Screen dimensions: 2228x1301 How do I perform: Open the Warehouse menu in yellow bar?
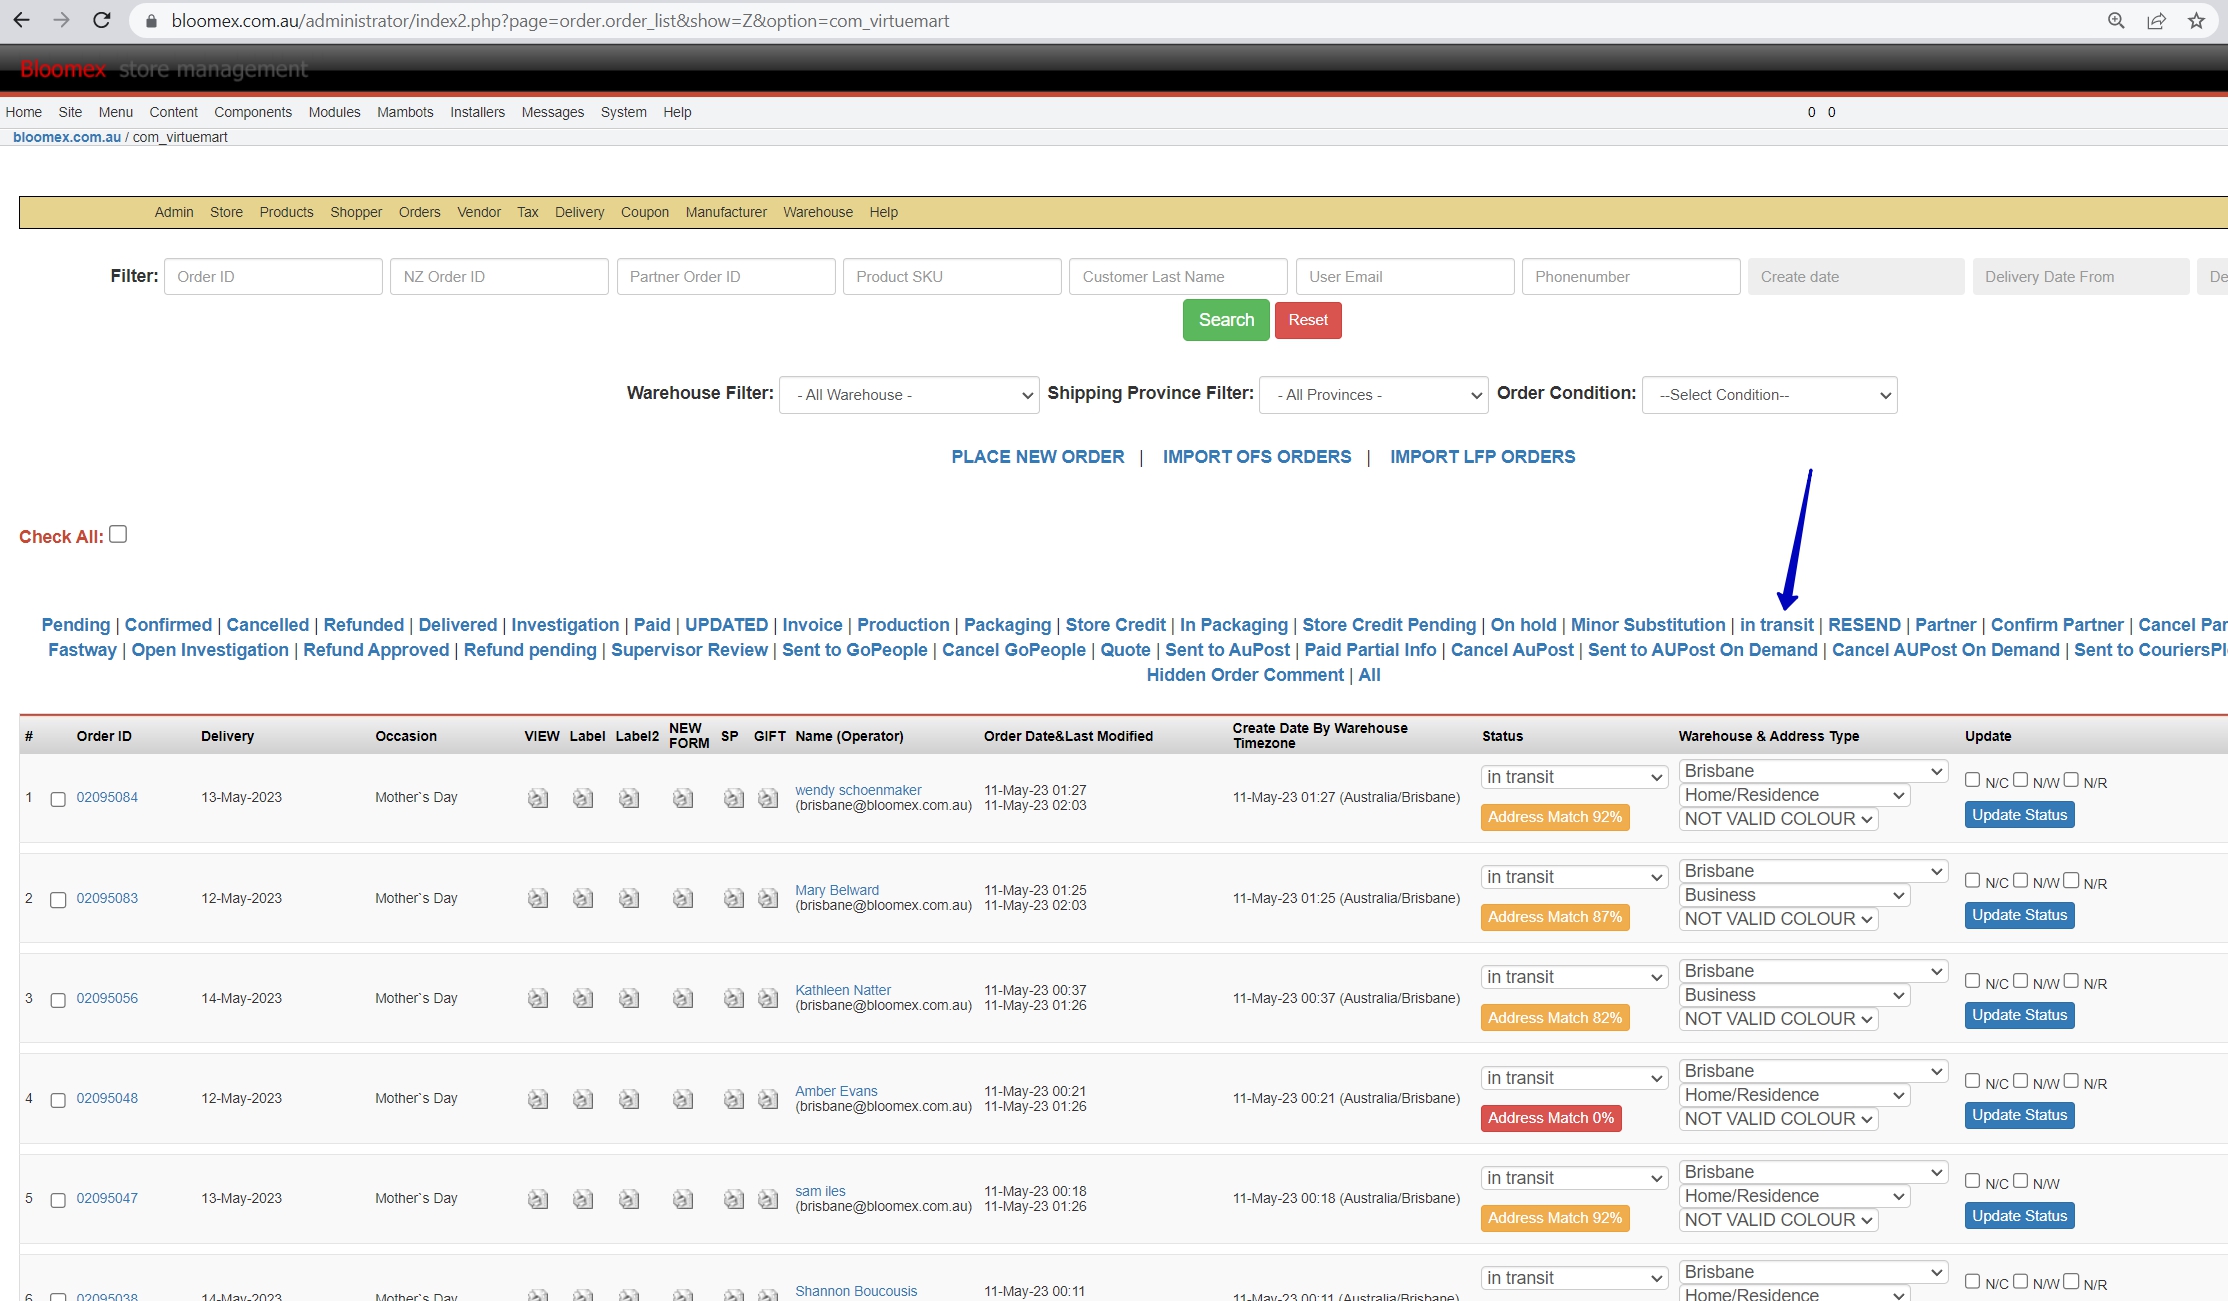click(x=818, y=212)
